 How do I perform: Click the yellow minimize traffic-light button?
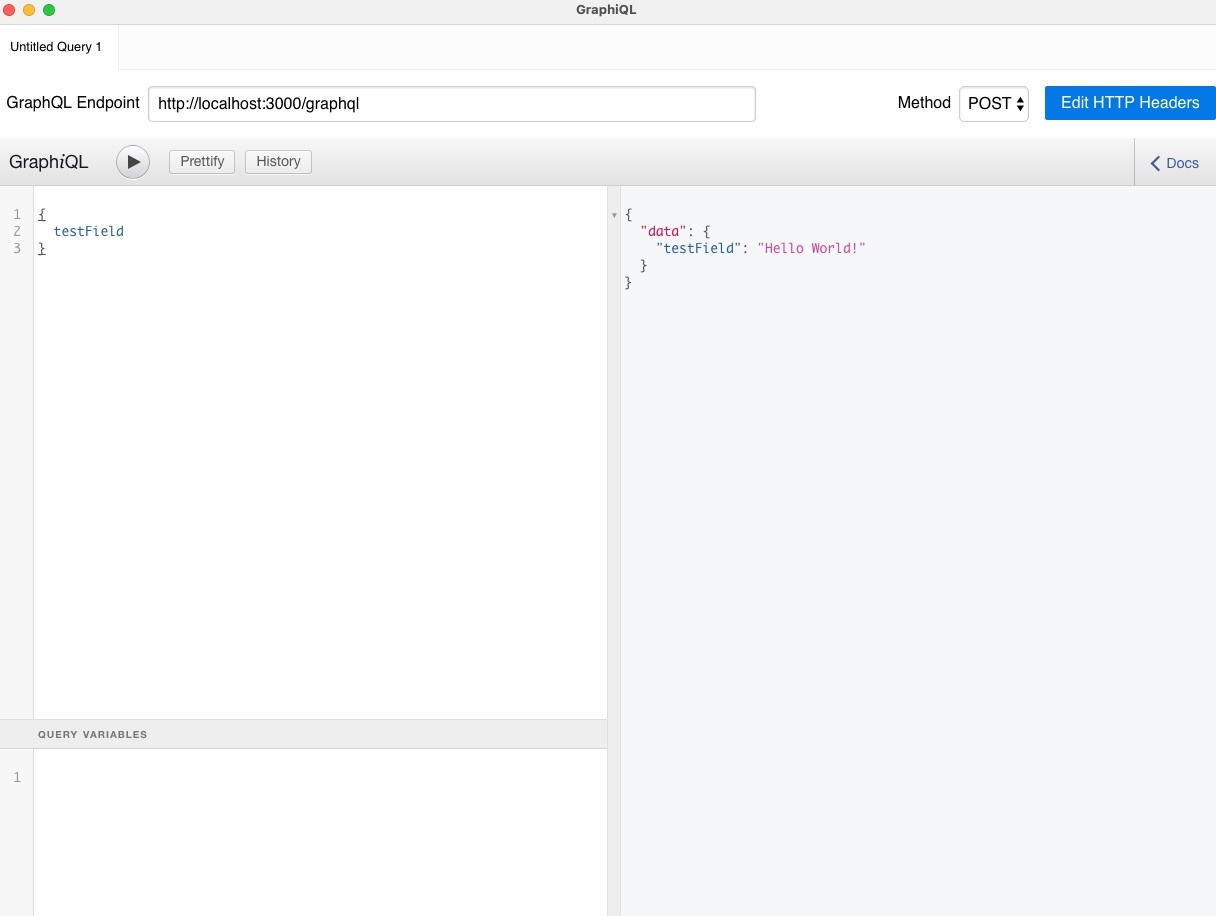click(x=28, y=9)
